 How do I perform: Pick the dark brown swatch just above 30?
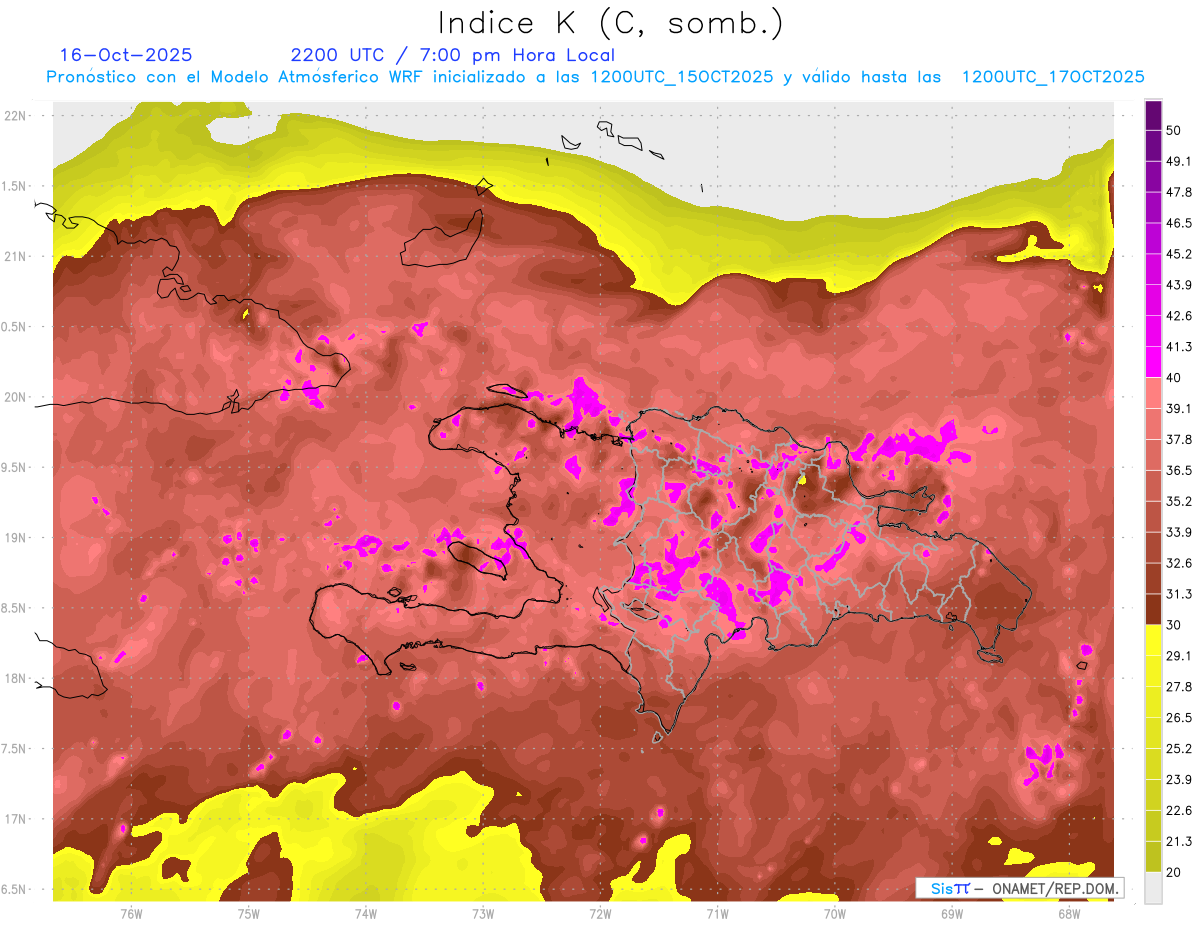click(1153, 609)
